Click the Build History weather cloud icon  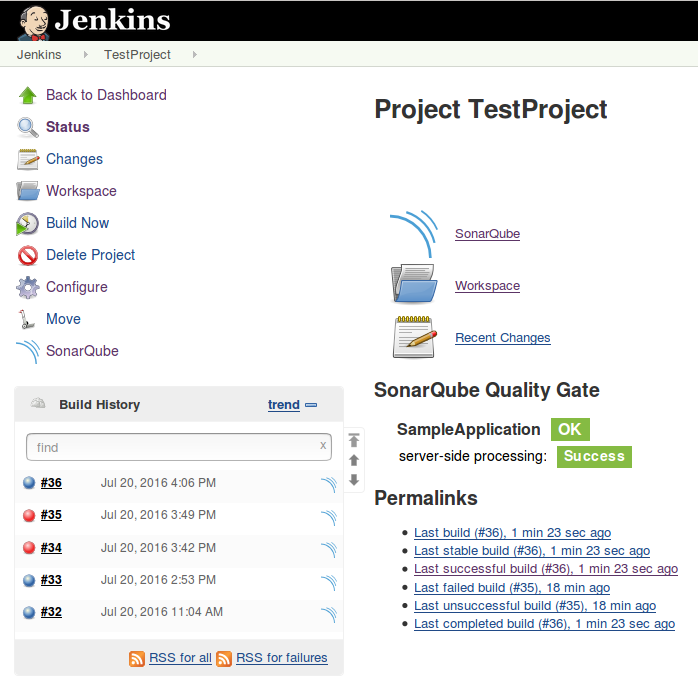tap(38, 403)
